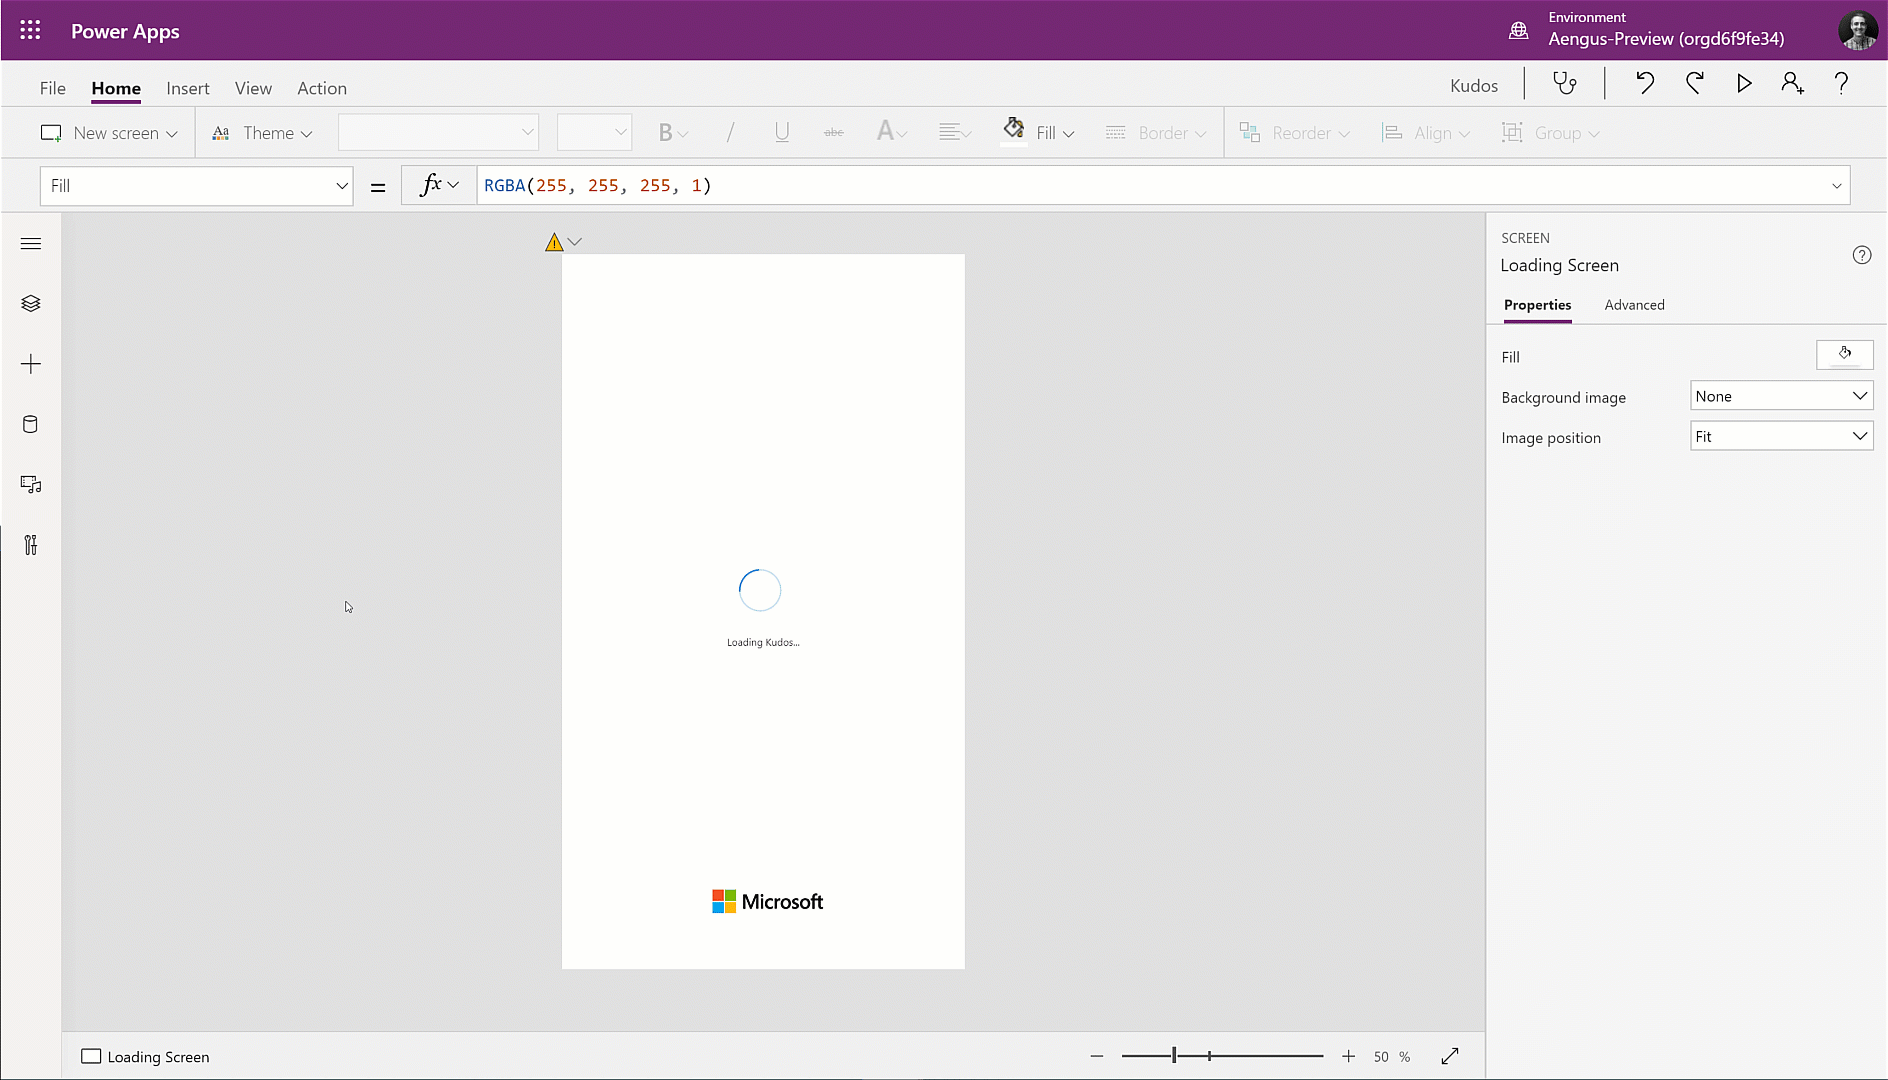Expand the left hamburger menu
Screen dimensions: 1888x1080
[31, 244]
